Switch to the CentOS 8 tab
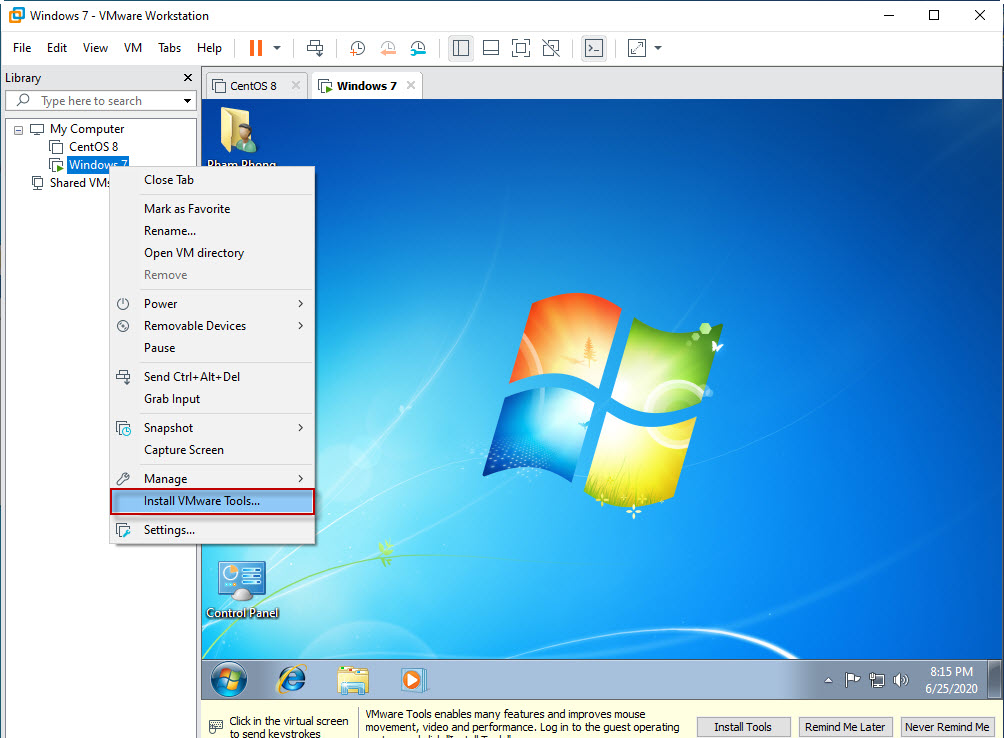Viewport: 1004px width, 738px height. (255, 85)
